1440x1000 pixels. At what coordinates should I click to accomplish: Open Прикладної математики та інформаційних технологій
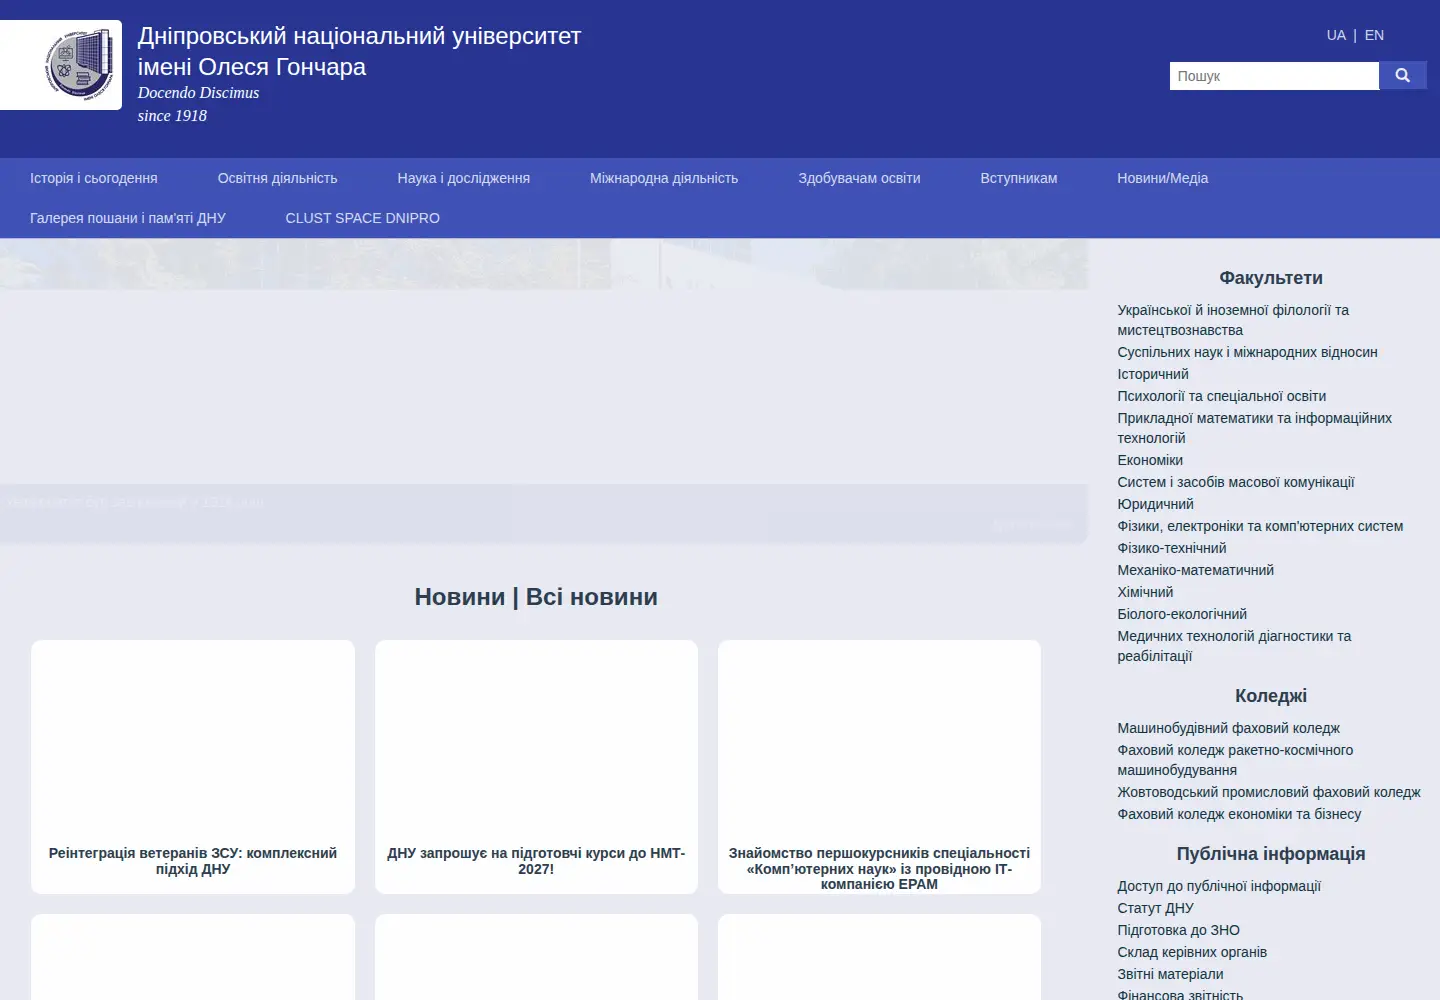click(x=1254, y=428)
